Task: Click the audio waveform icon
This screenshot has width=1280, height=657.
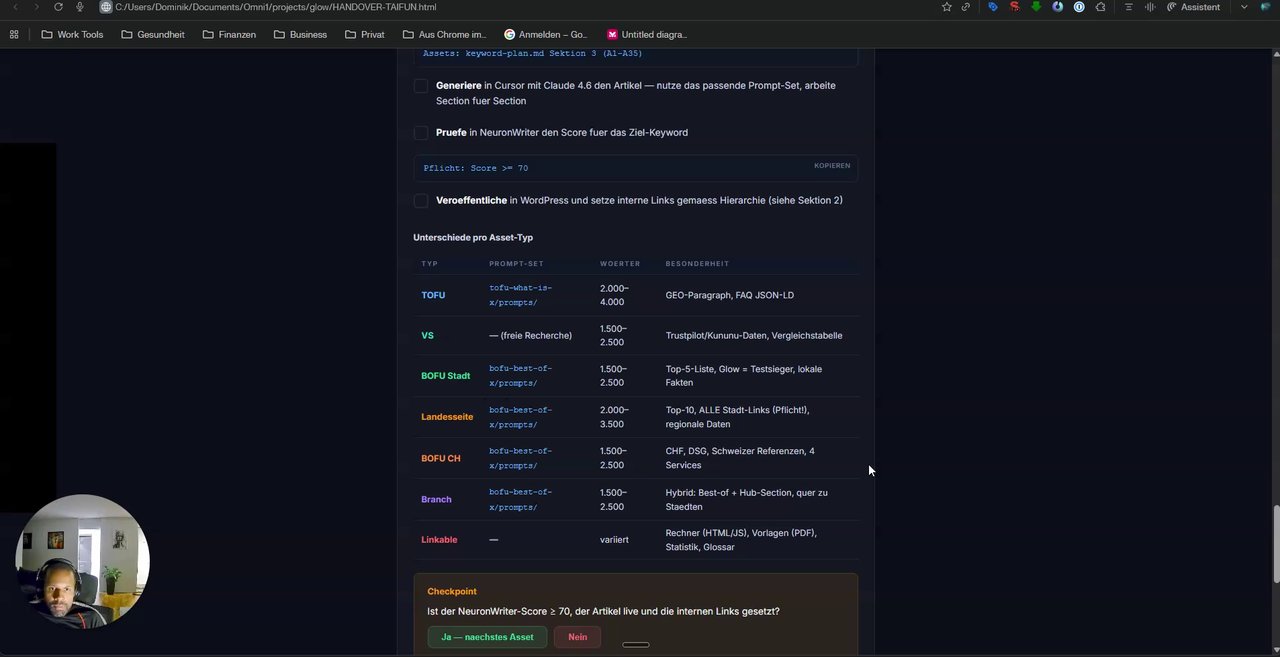Action: pyautogui.click(x=1150, y=7)
